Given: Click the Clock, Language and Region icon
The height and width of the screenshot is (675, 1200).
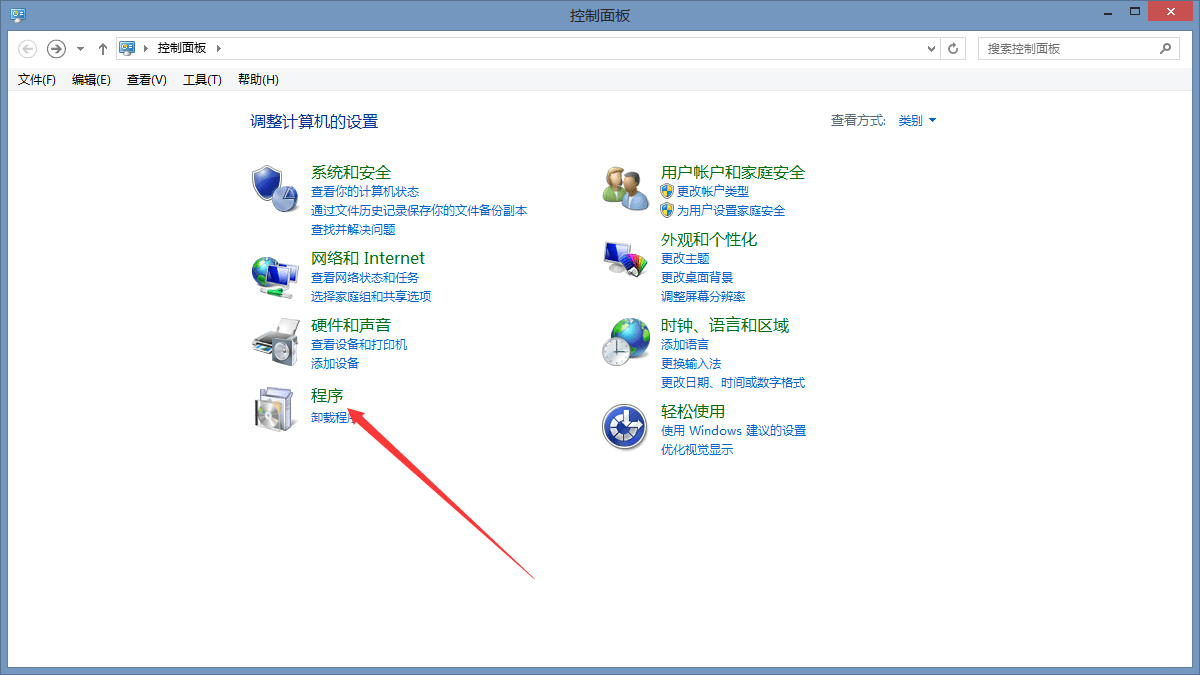Looking at the screenshot, I should [625, 342].
